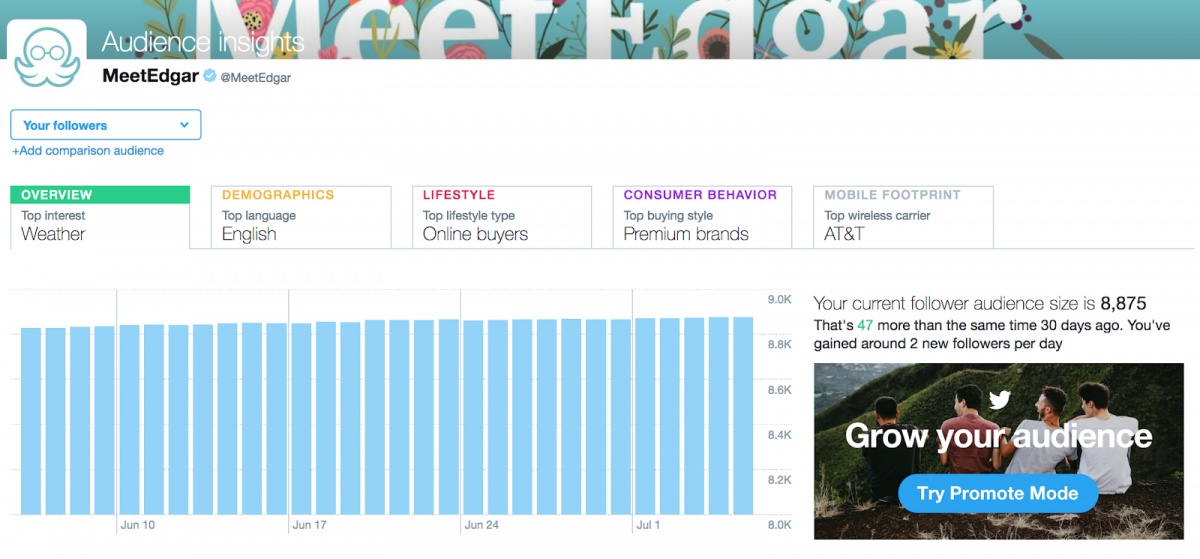This screenshot has height=559, width=1200.
Task: Select the Overview tab
Action: [100, 217]
